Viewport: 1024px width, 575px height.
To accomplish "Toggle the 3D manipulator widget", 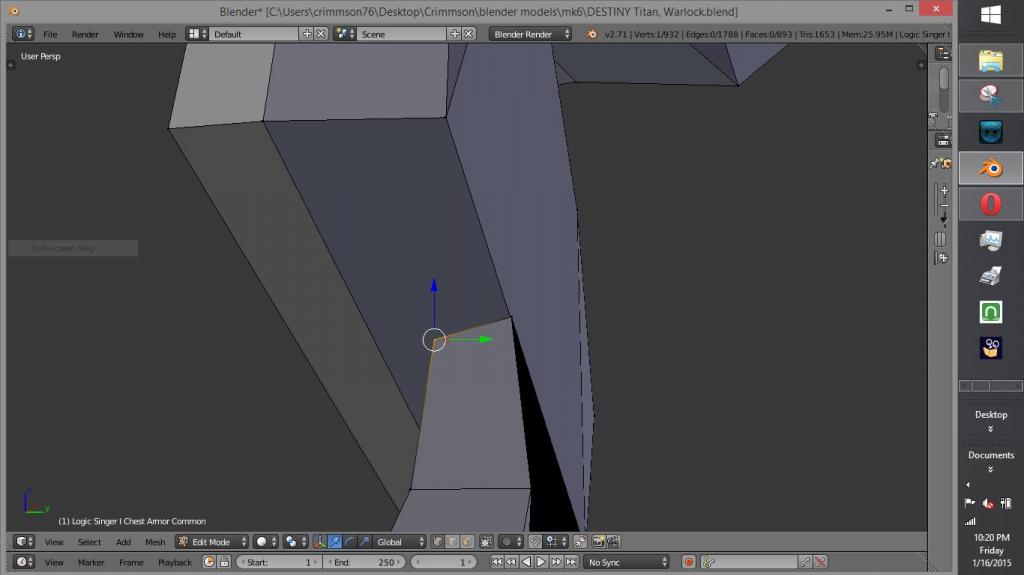I will pos(319,542).
